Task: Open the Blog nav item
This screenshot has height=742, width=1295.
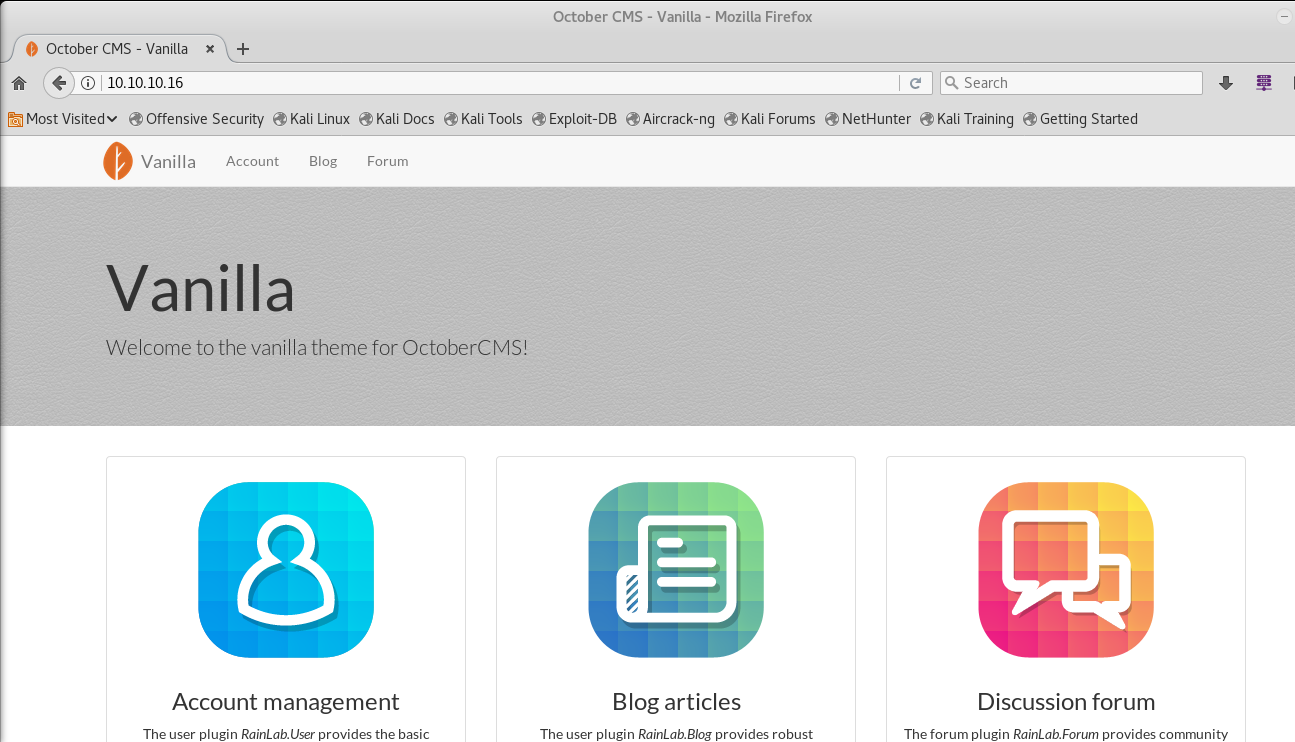Action: tap(323, 161)
